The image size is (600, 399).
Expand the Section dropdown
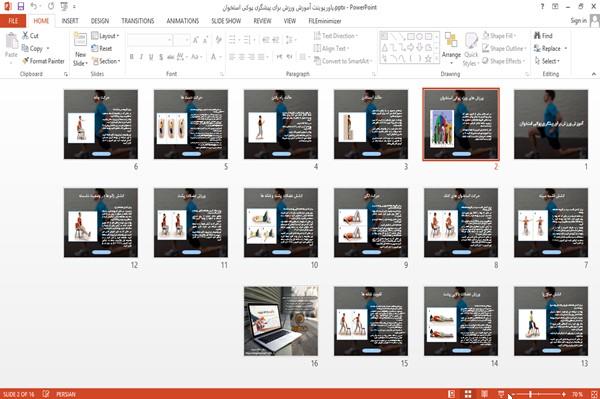106,61
